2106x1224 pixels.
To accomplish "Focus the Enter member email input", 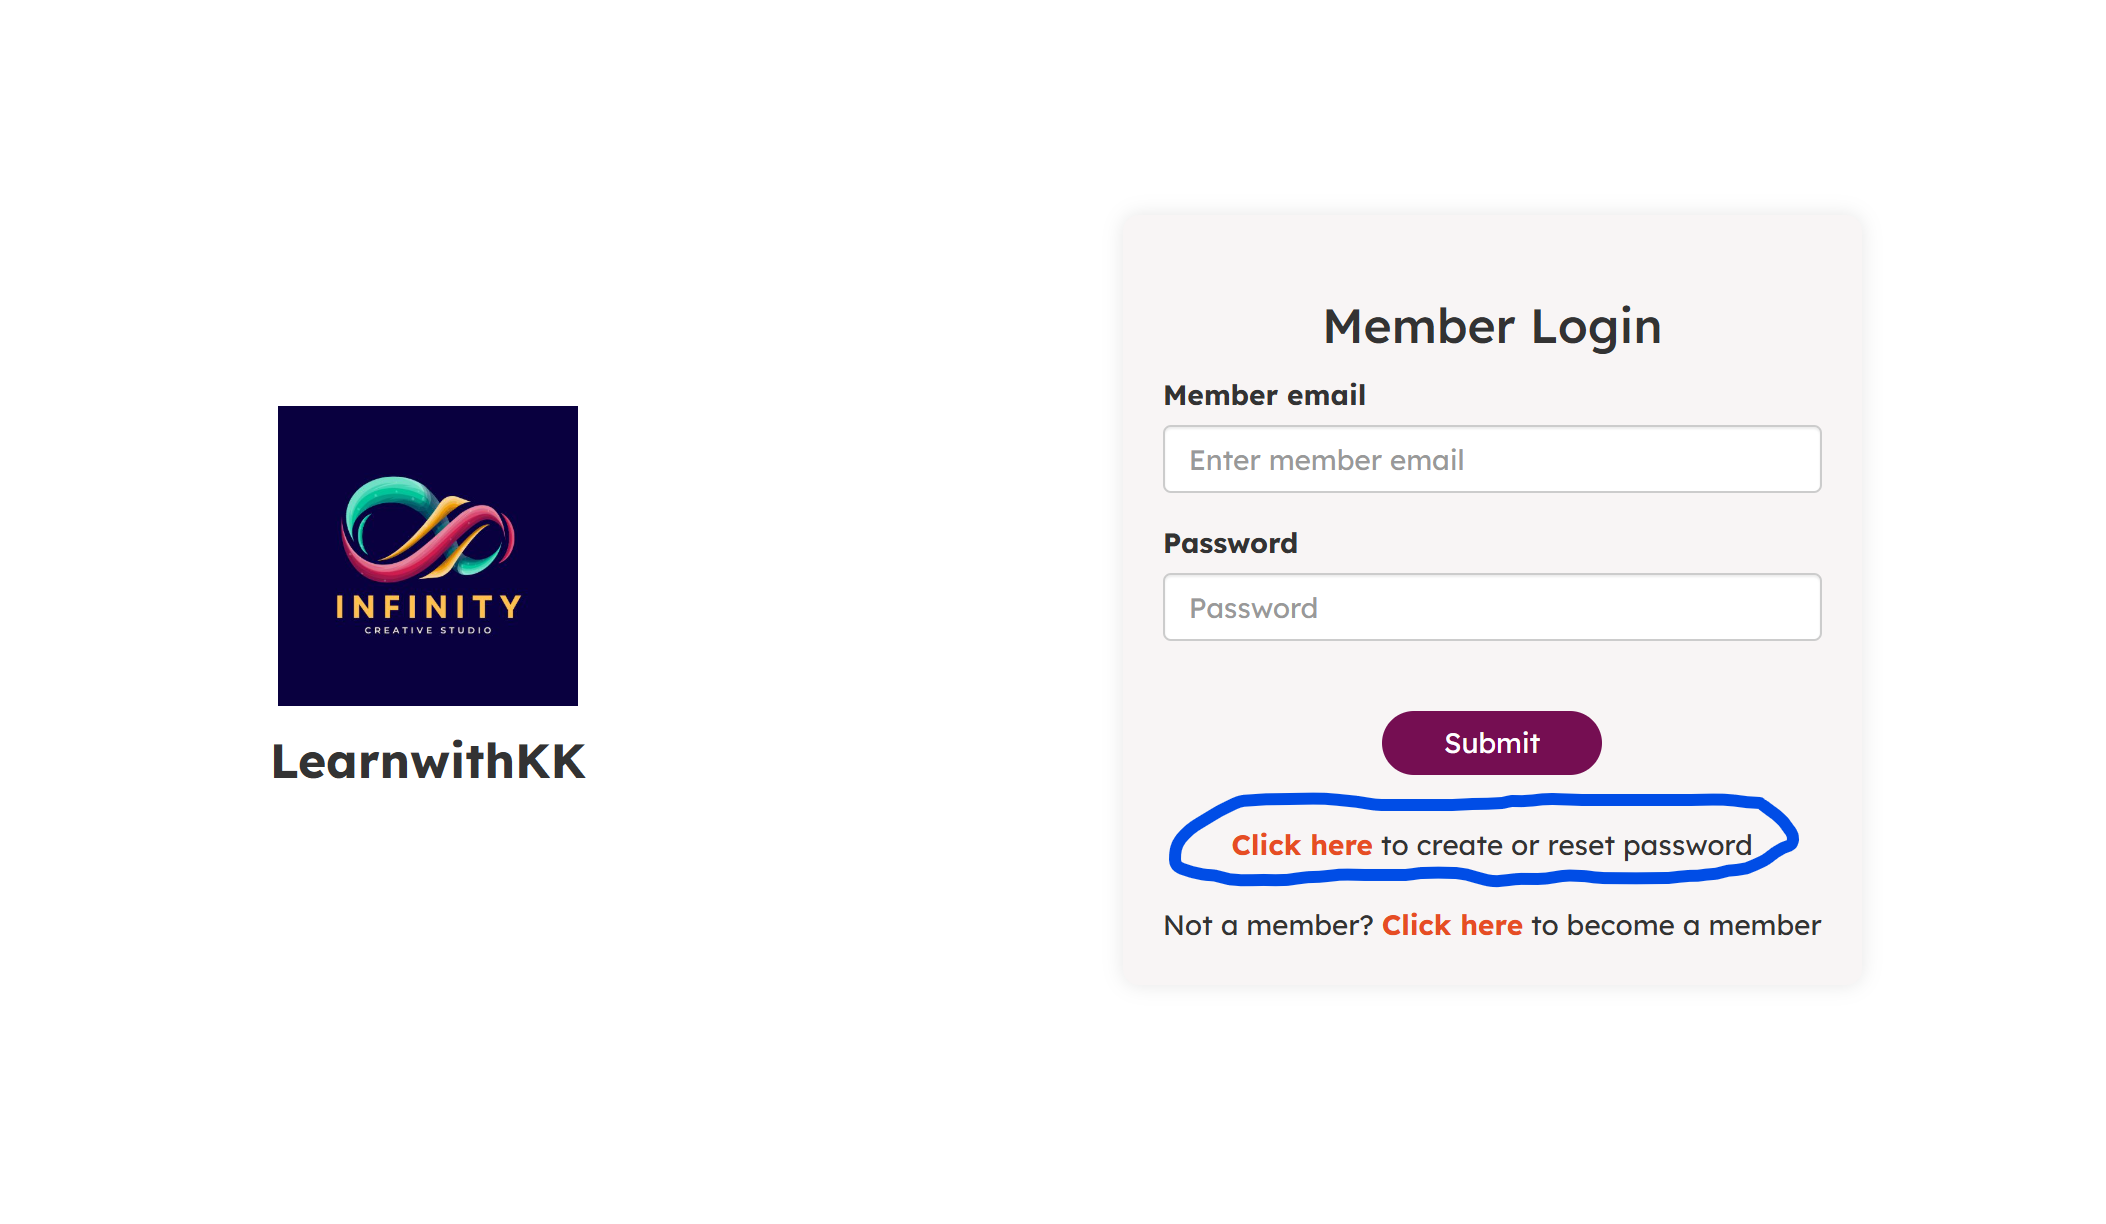I will pyautogui.click(x=1492, y=459).
